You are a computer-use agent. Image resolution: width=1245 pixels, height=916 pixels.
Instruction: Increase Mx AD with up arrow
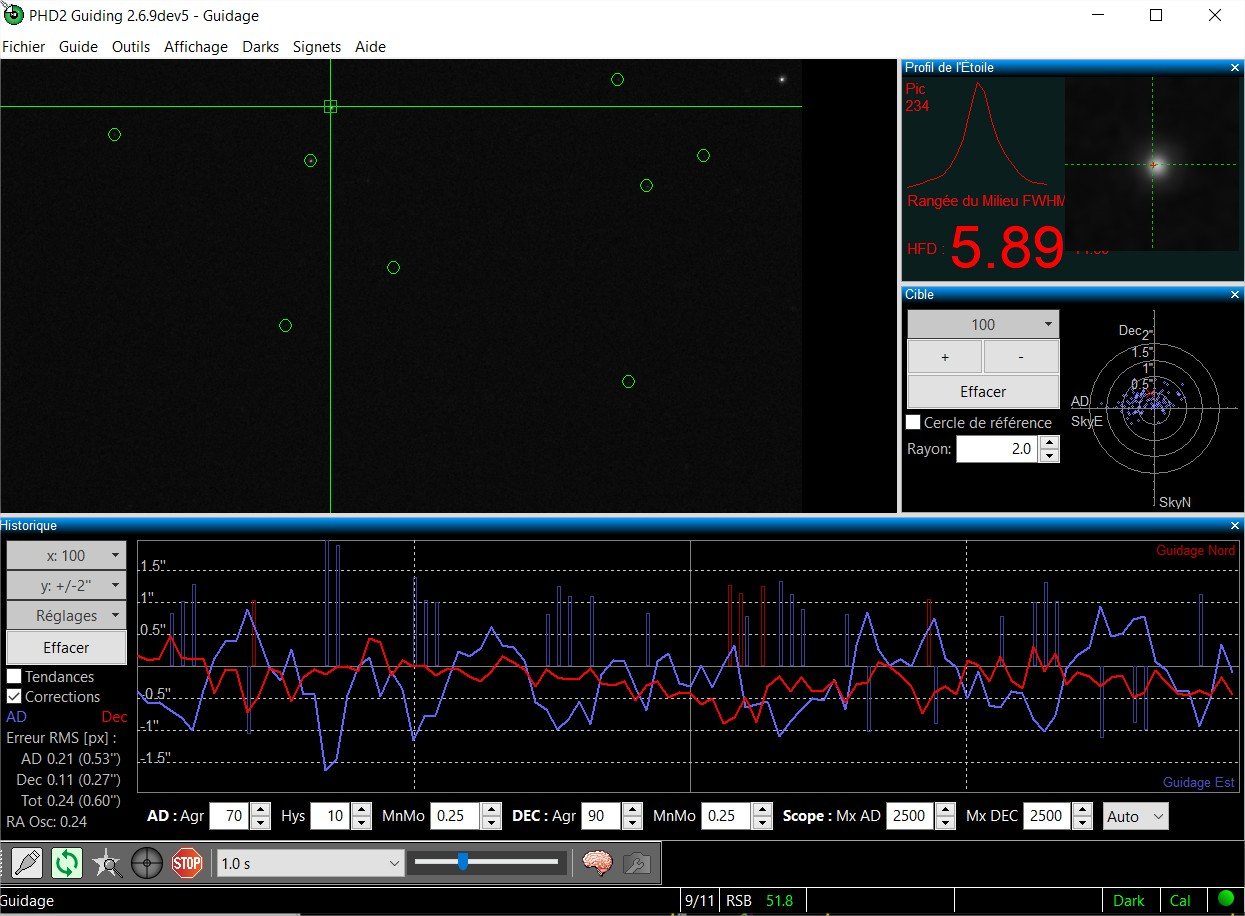(x=946, y=810)
